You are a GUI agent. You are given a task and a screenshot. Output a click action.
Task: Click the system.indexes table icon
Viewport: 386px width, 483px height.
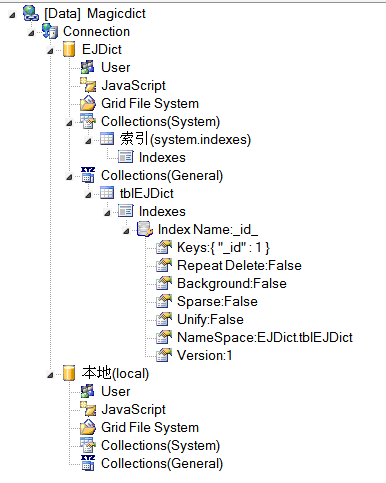[107, 139]
